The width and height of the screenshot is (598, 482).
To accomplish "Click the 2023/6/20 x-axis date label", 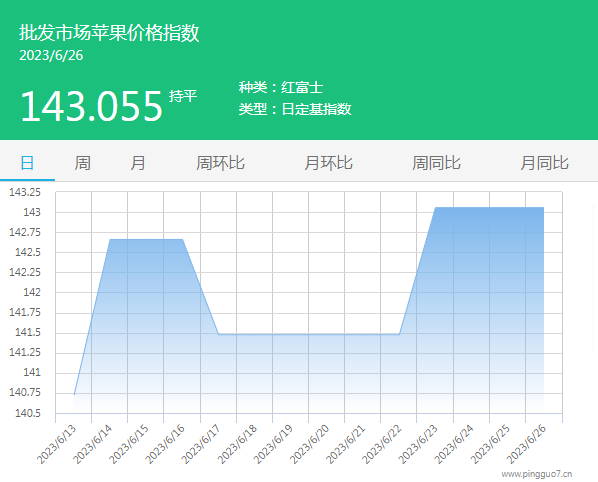I will [x=309, y=444].
